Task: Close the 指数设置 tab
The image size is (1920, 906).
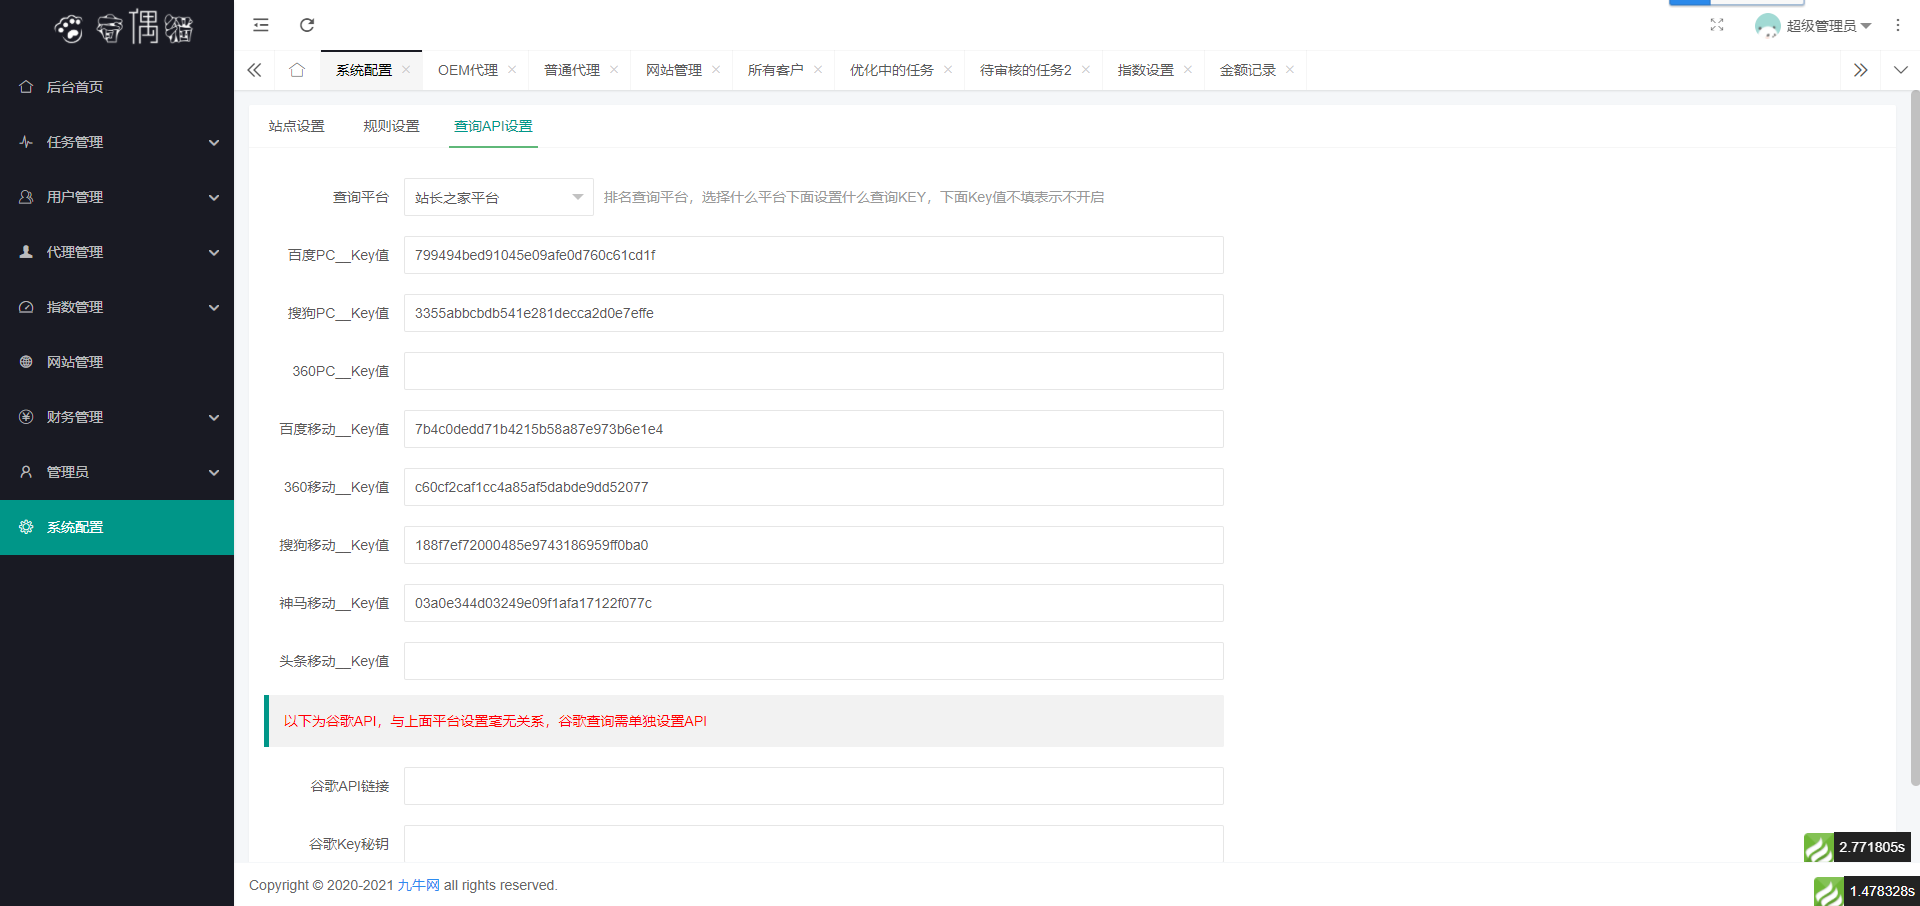Action: [1188, 70]
